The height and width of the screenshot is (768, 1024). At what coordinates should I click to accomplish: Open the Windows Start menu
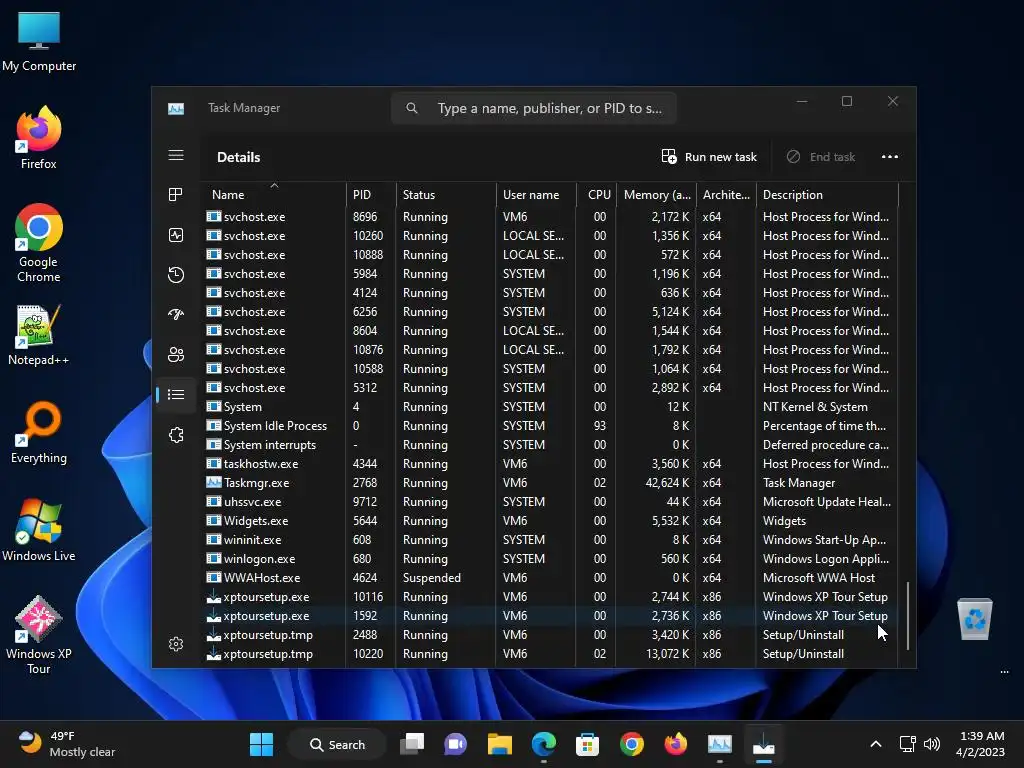[261, 744]
